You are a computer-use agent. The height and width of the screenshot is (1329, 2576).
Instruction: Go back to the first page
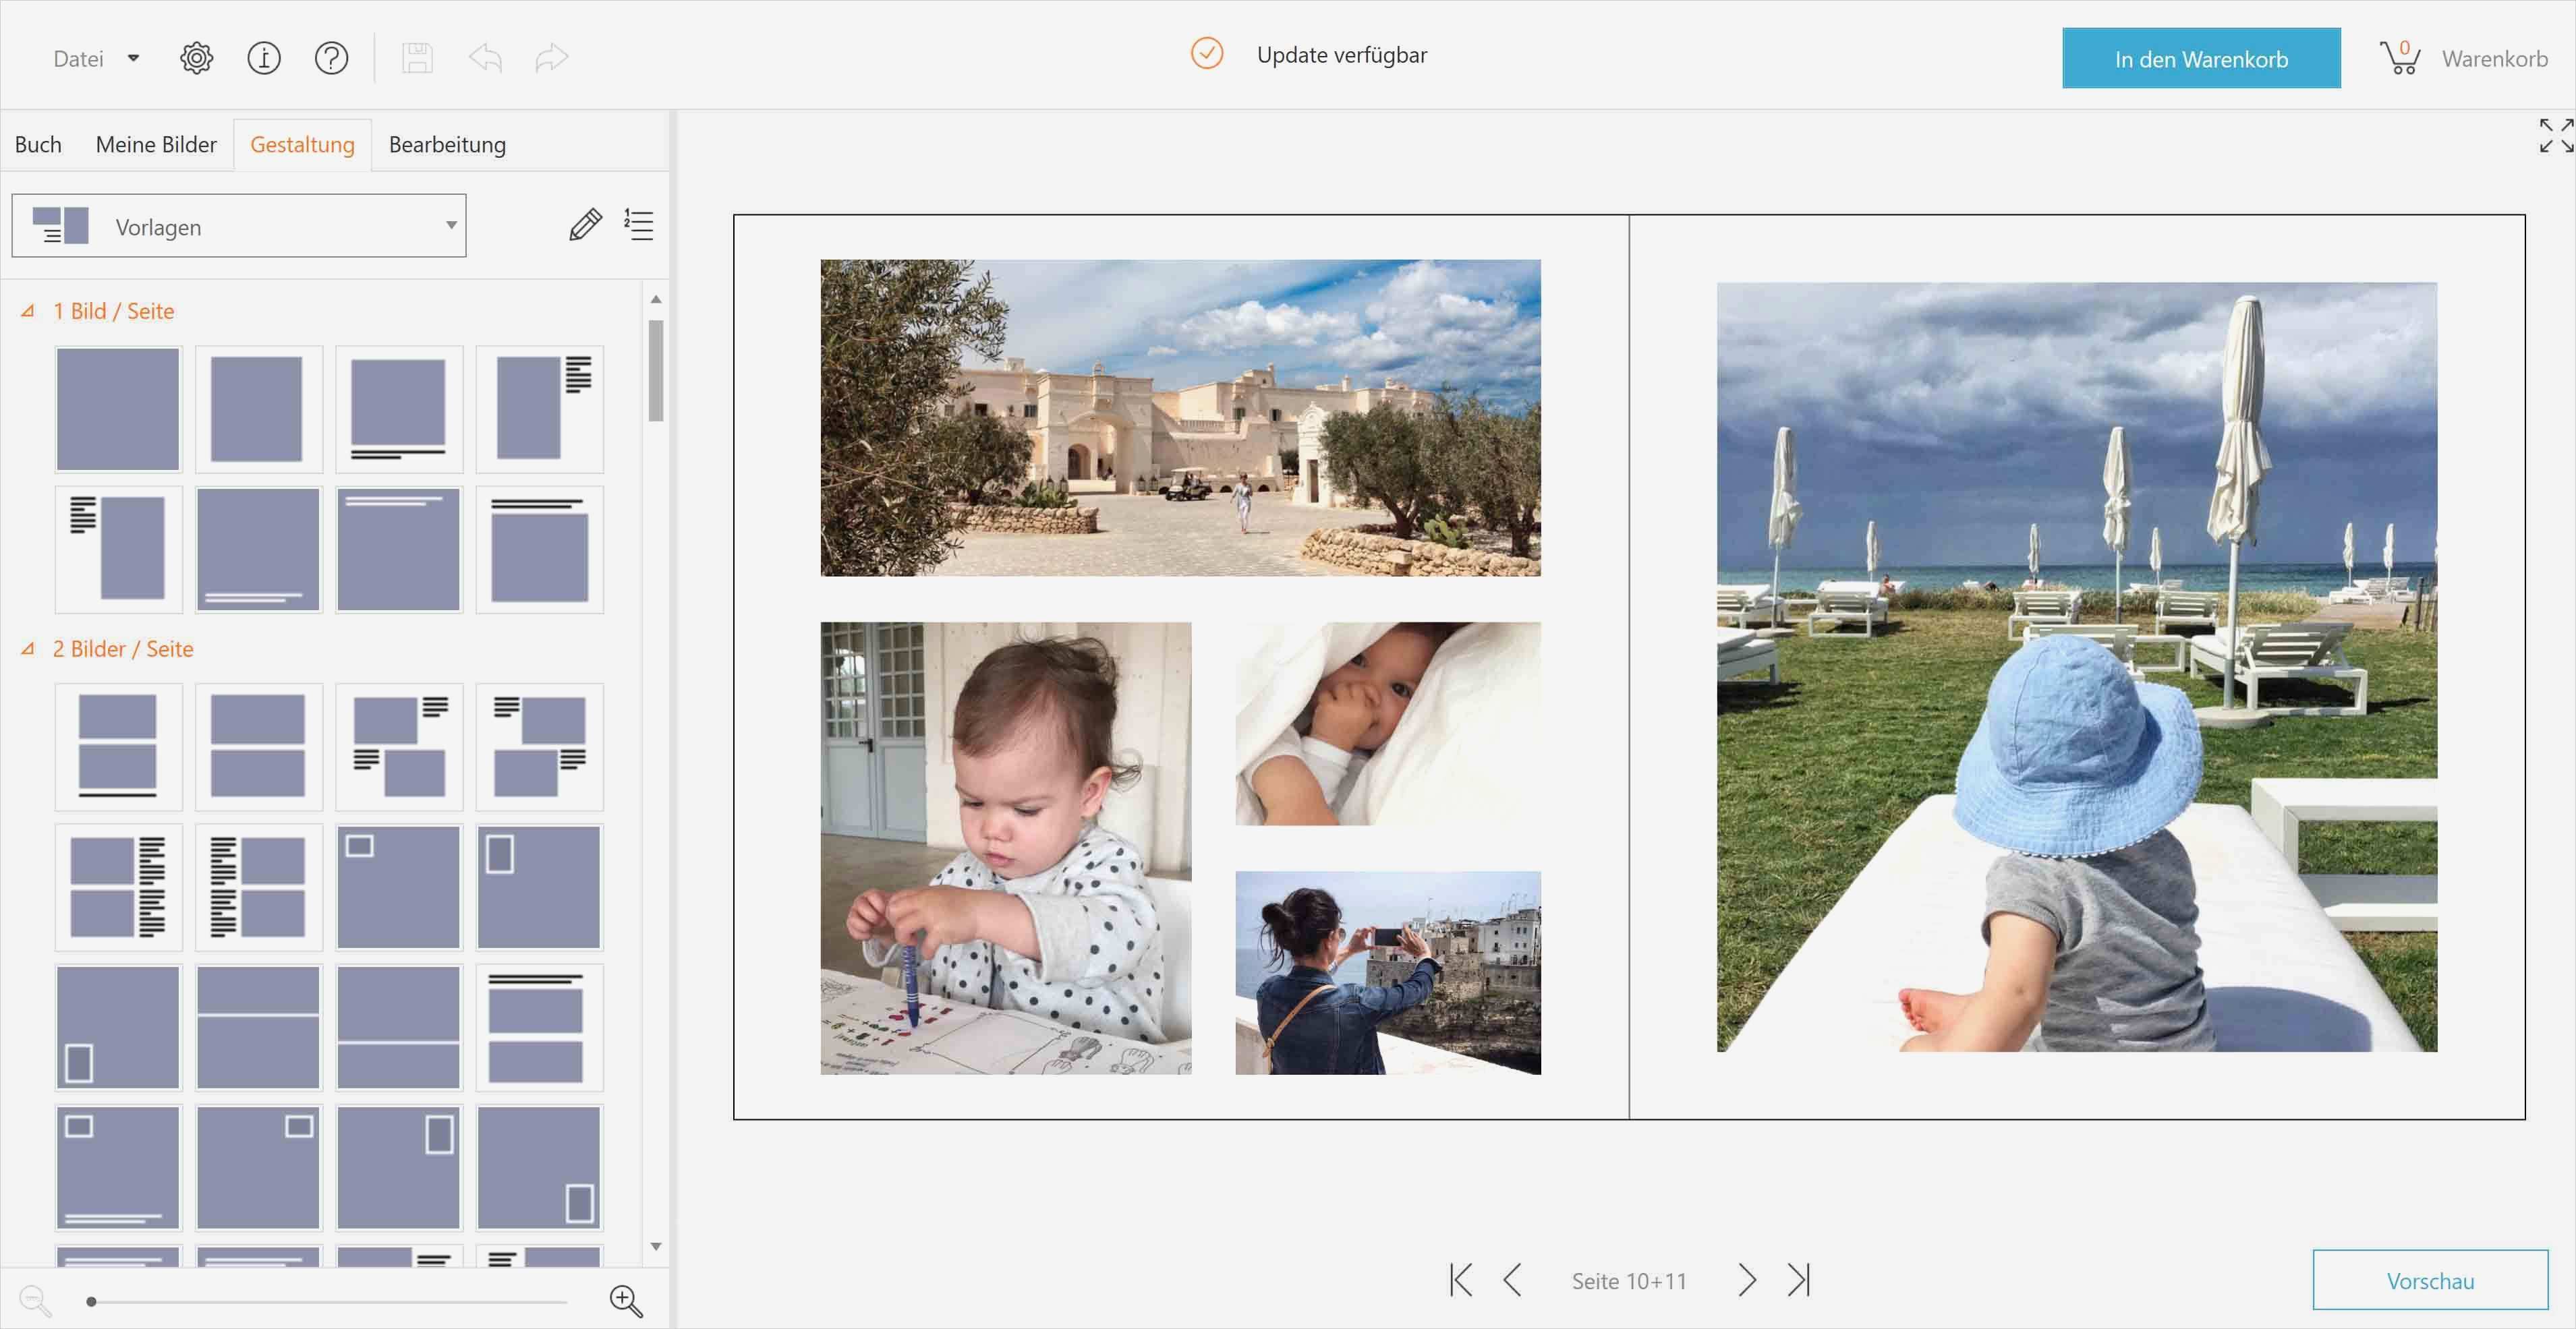click(x=1461, y=1280)
